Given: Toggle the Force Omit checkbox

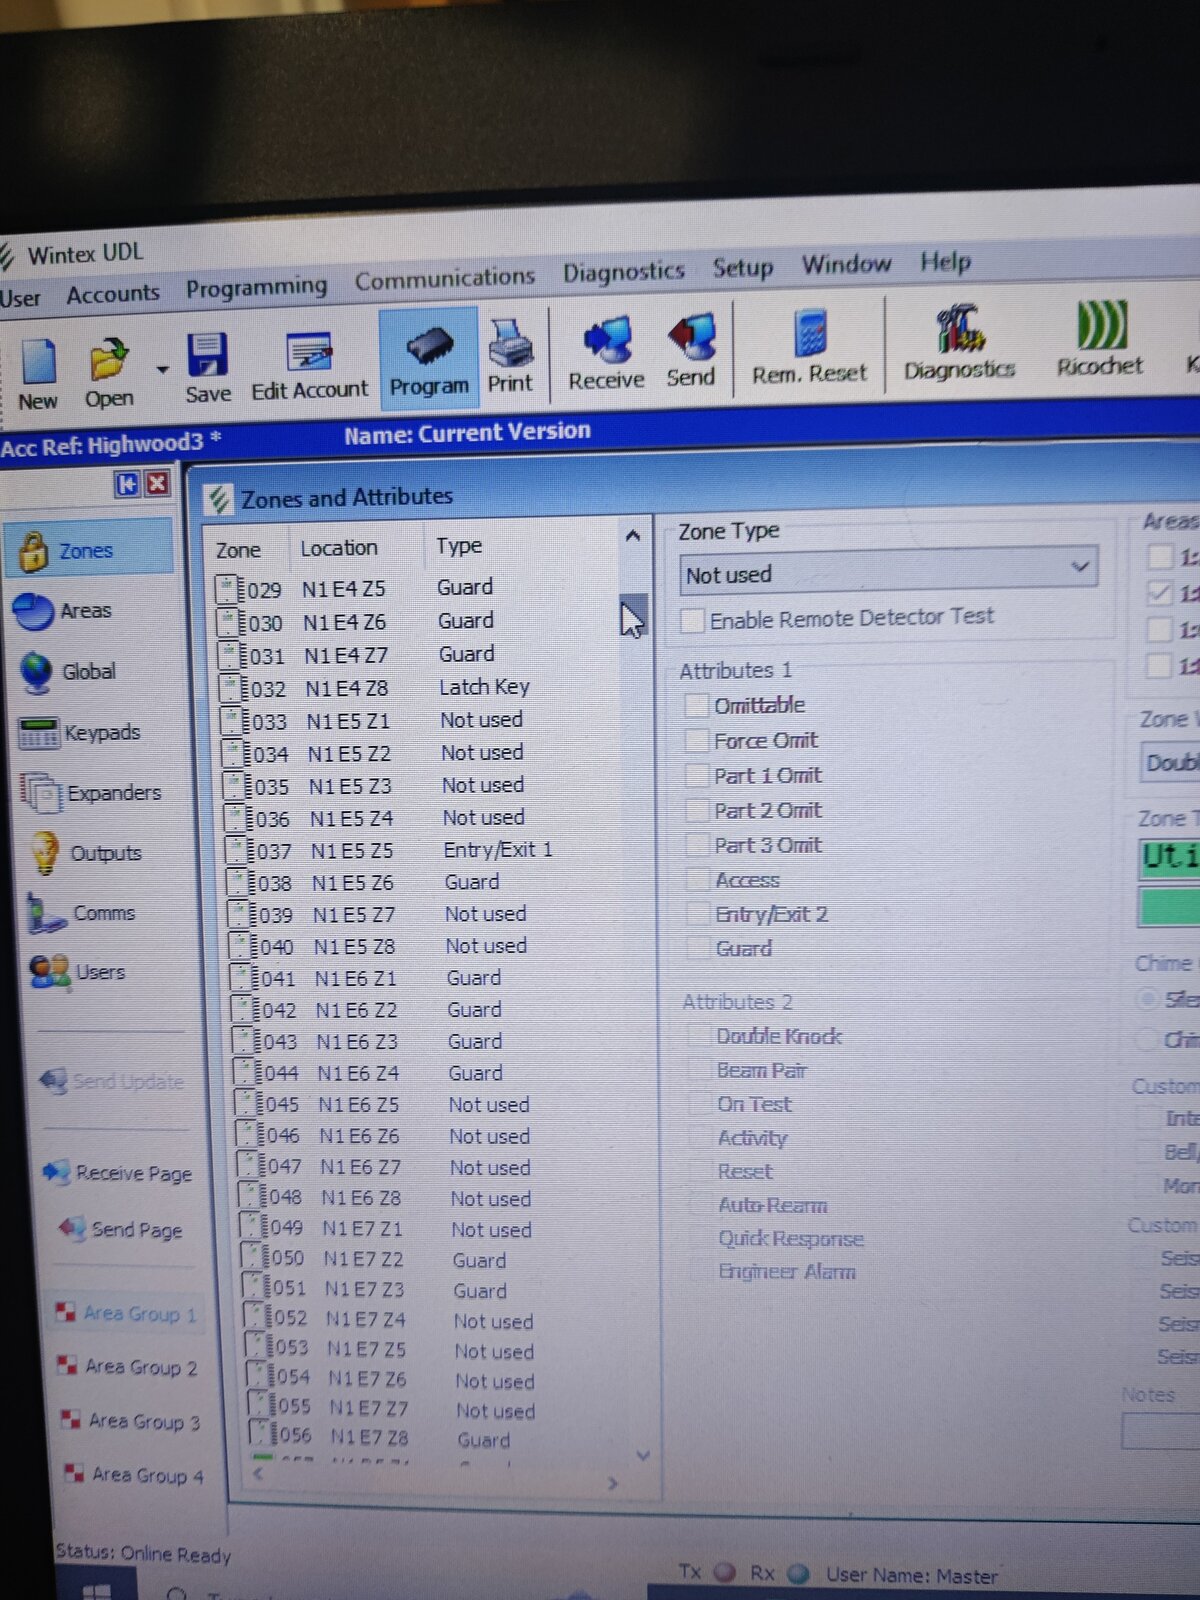Looking at the screenshot, I should (698, 741).
